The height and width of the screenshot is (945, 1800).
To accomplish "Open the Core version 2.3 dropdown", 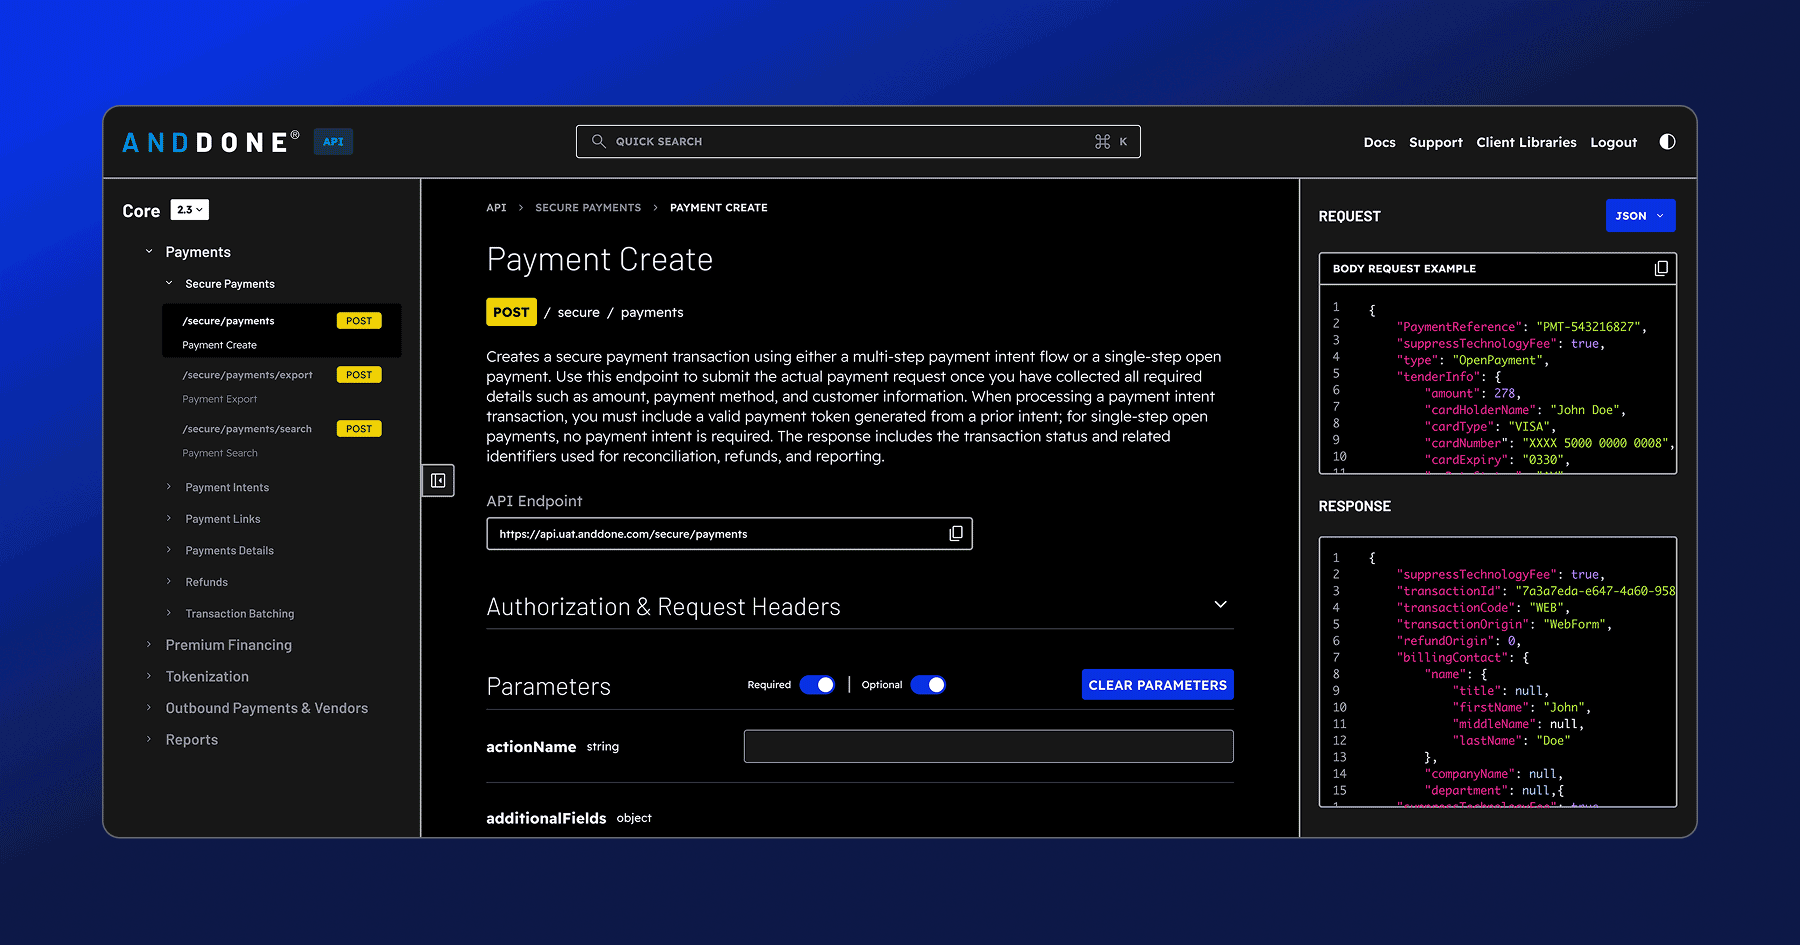I will pos(189,209).
